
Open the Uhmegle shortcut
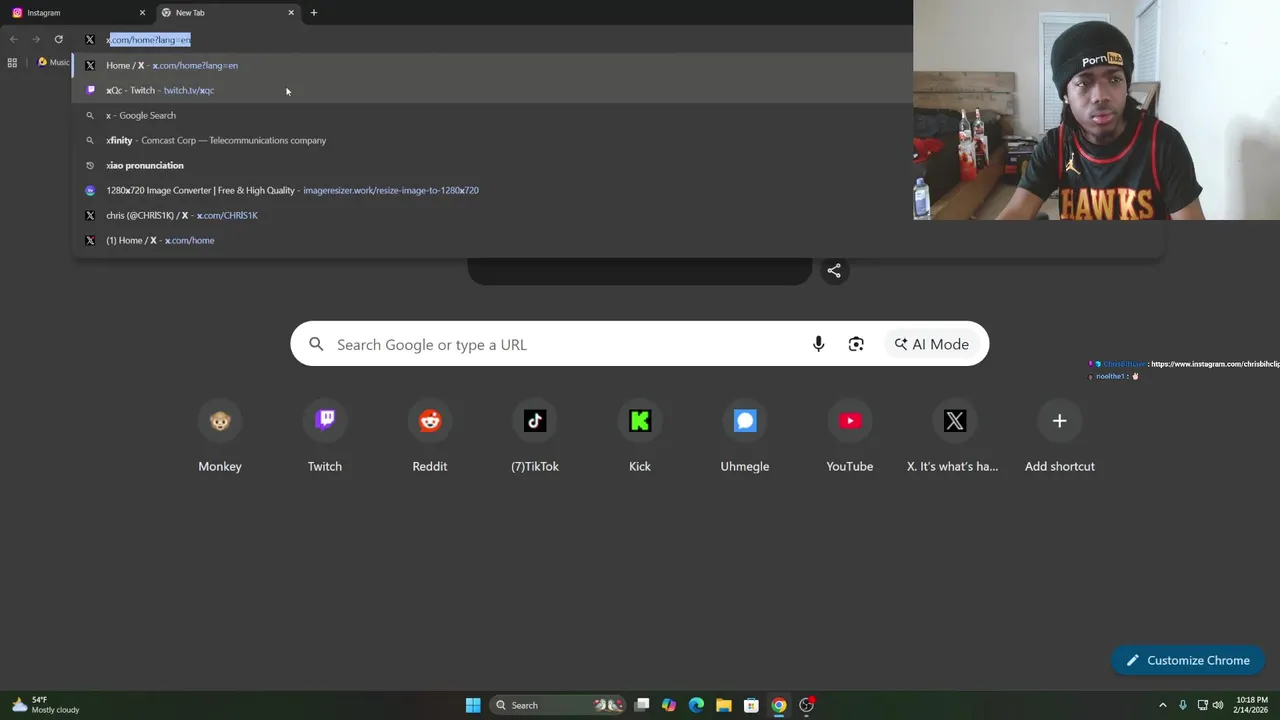tap(745, 438)
